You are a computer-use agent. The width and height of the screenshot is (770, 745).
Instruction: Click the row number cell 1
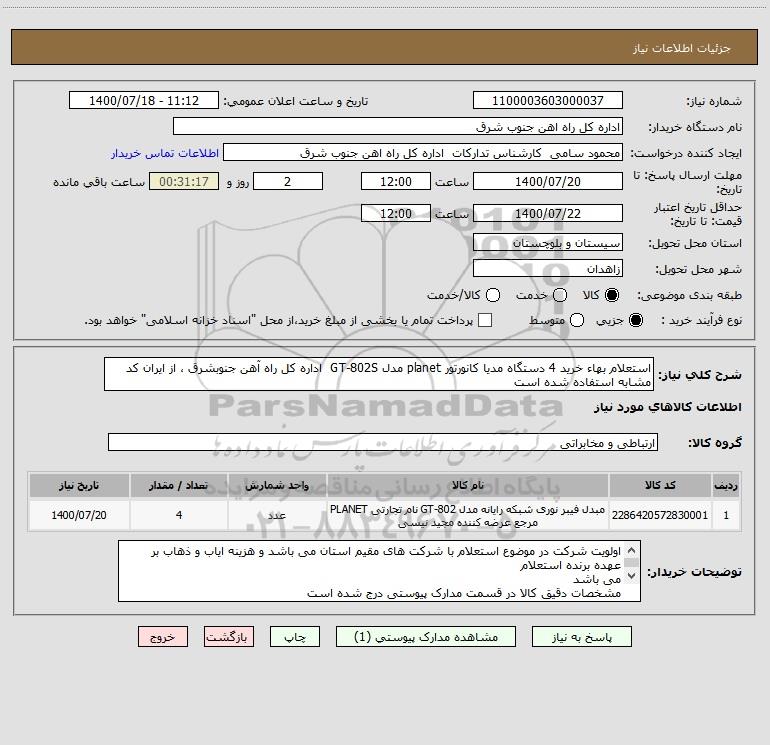726,515
